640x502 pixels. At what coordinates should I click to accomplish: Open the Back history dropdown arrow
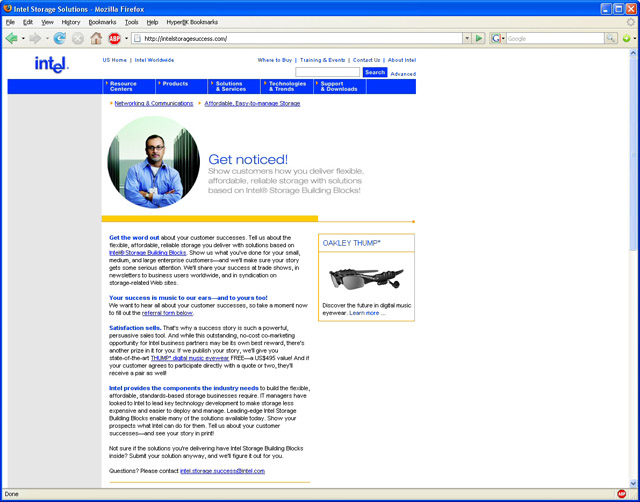(x=23, y=38)
